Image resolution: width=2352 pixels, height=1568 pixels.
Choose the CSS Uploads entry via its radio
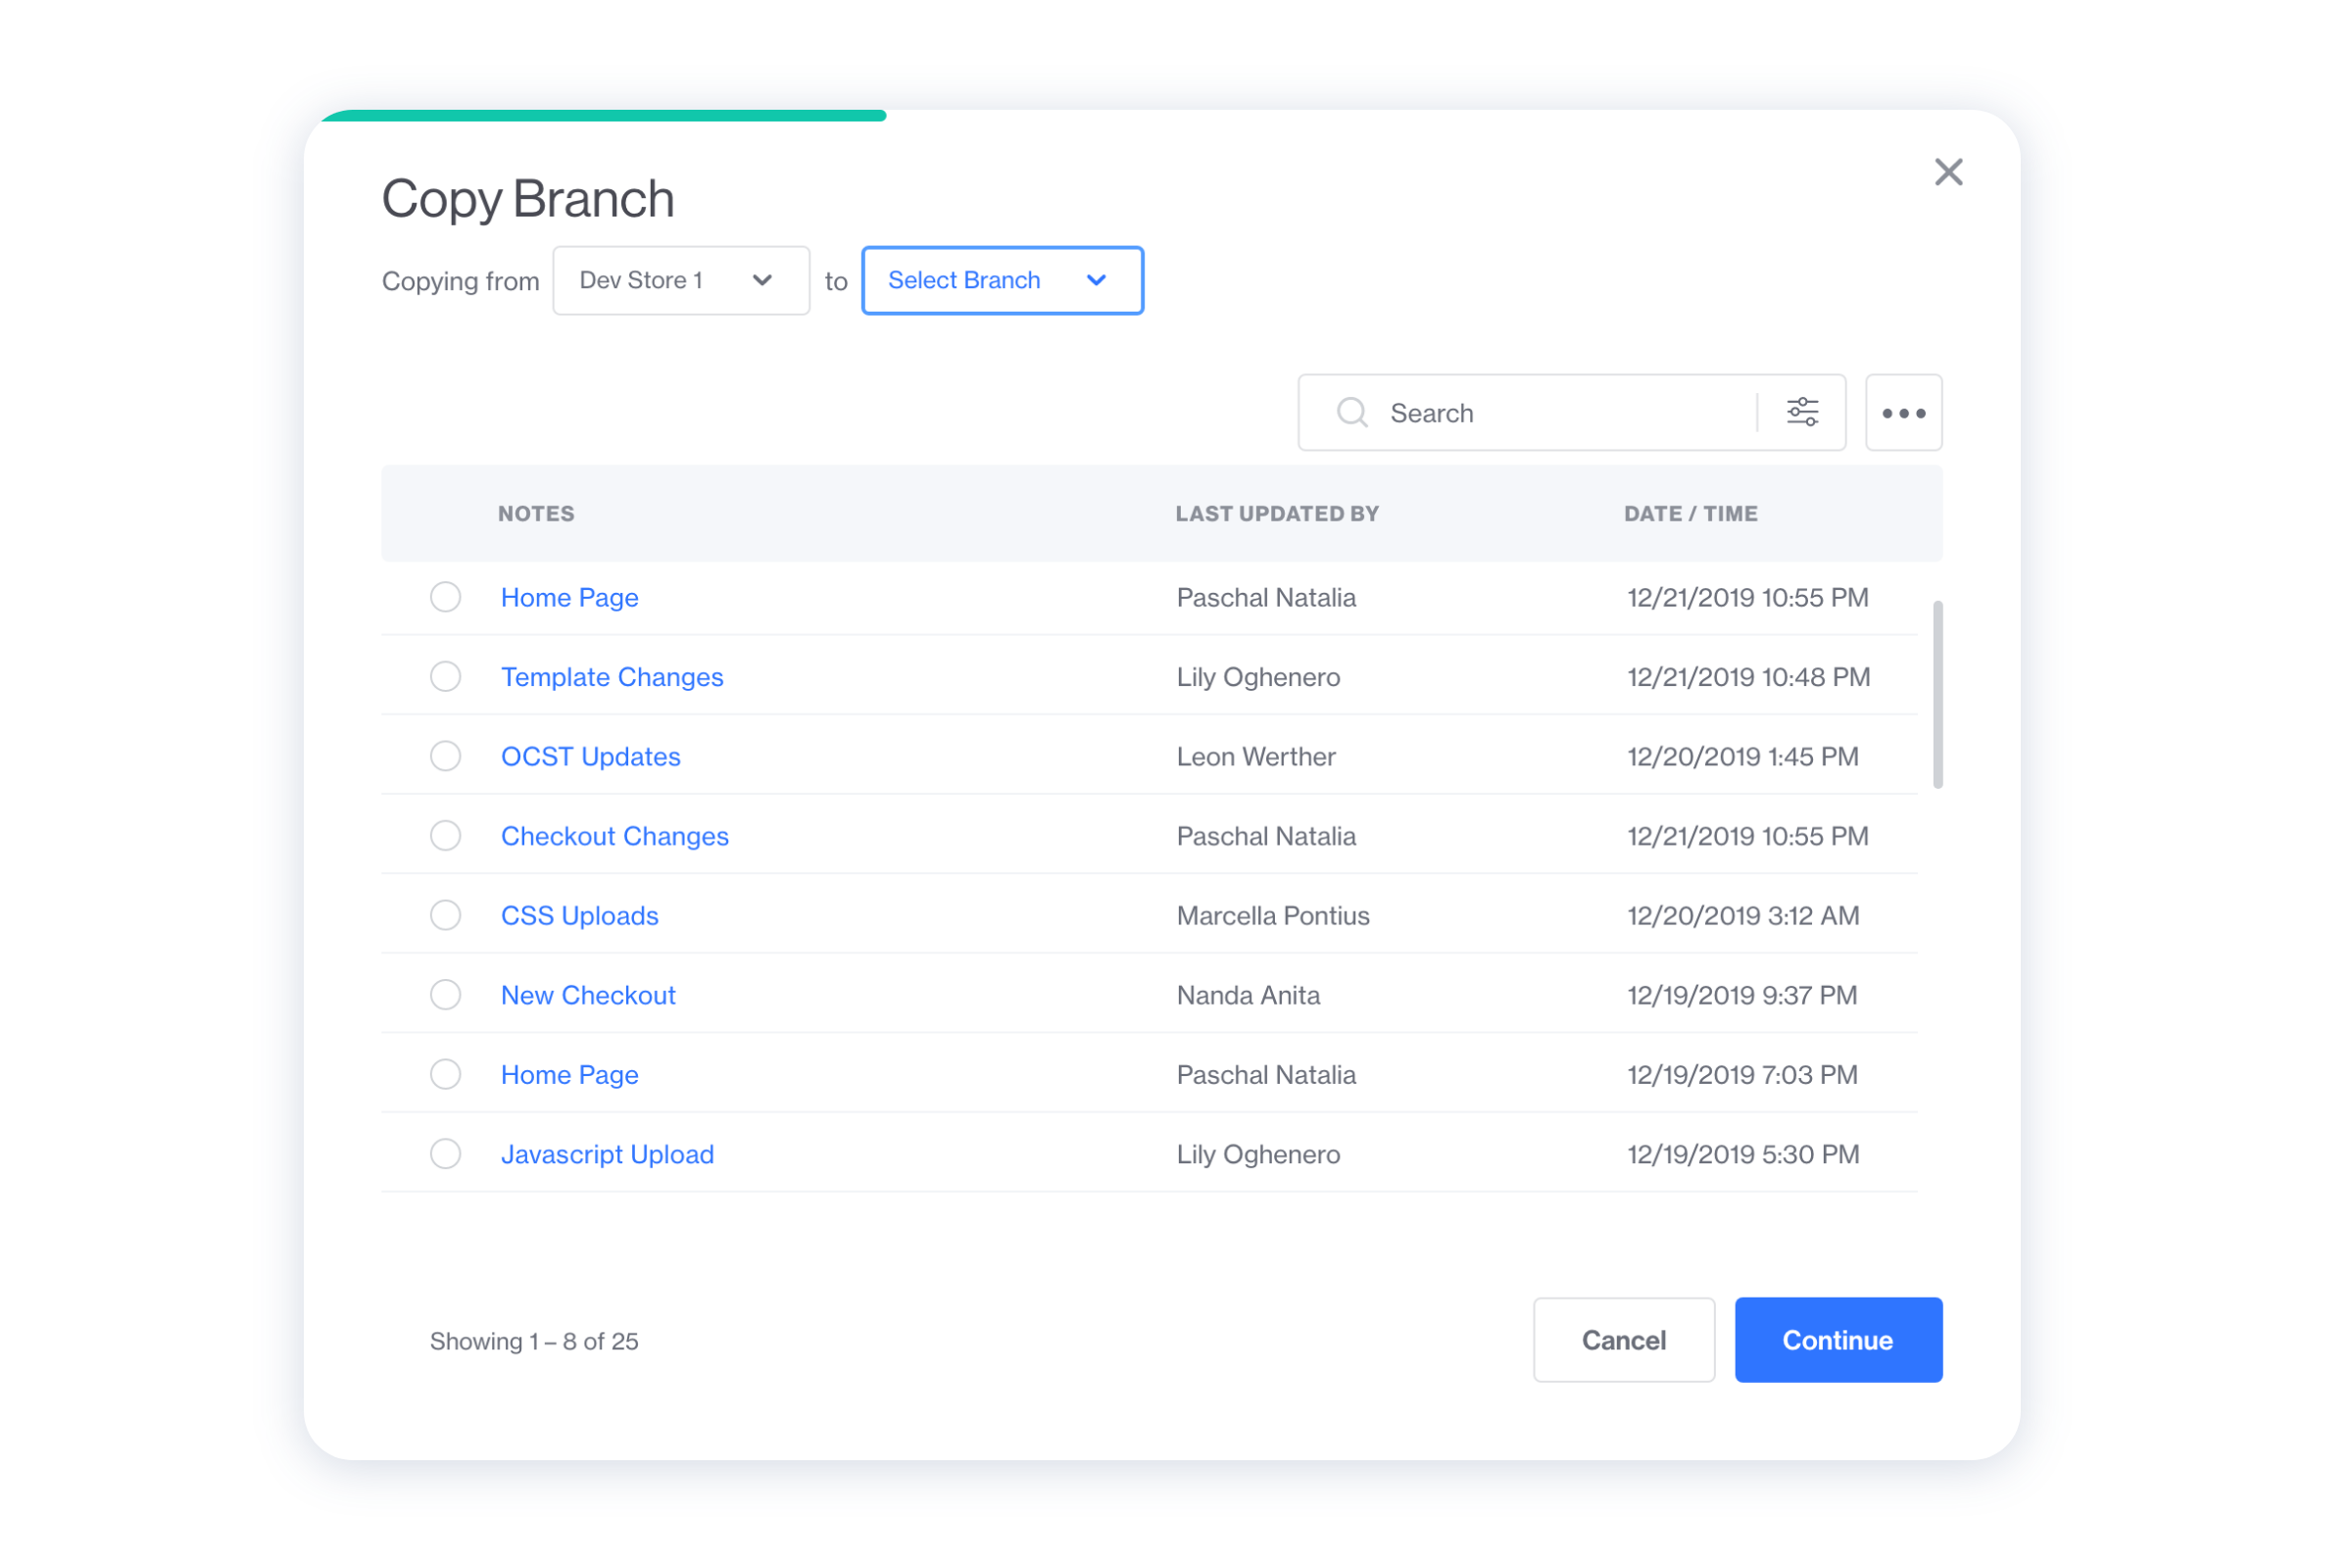(446, 915)
